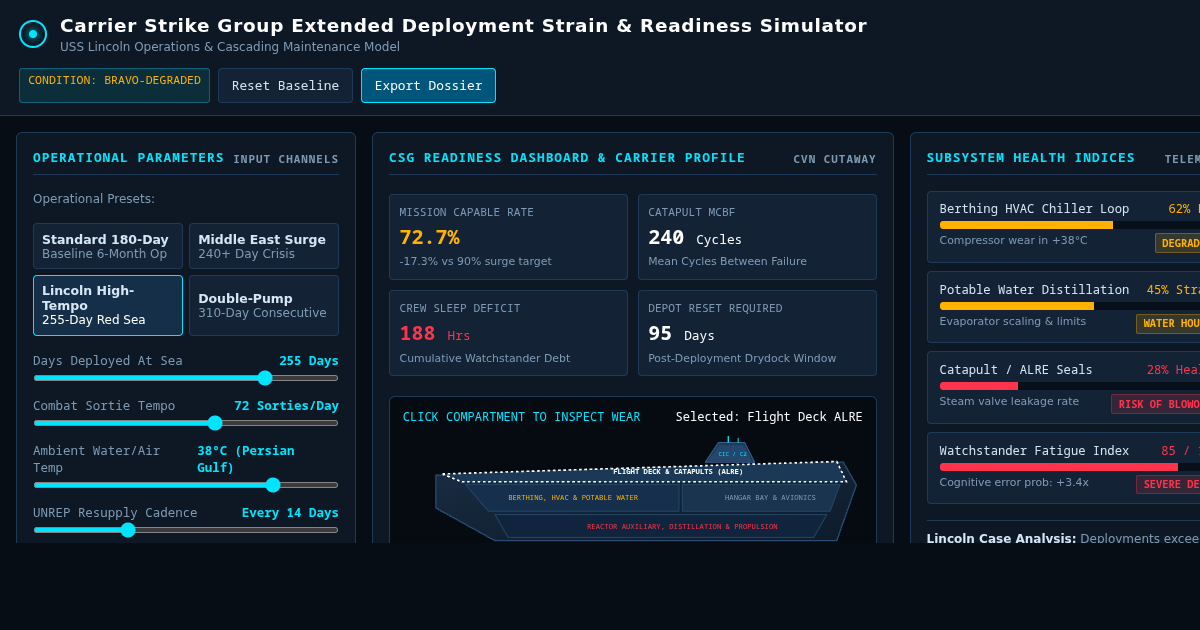Viewport: 1200px width, 630px height.
Task: Click the CONDITION: BRAVO-DEGRADED status badge
Action: point(114,86)
